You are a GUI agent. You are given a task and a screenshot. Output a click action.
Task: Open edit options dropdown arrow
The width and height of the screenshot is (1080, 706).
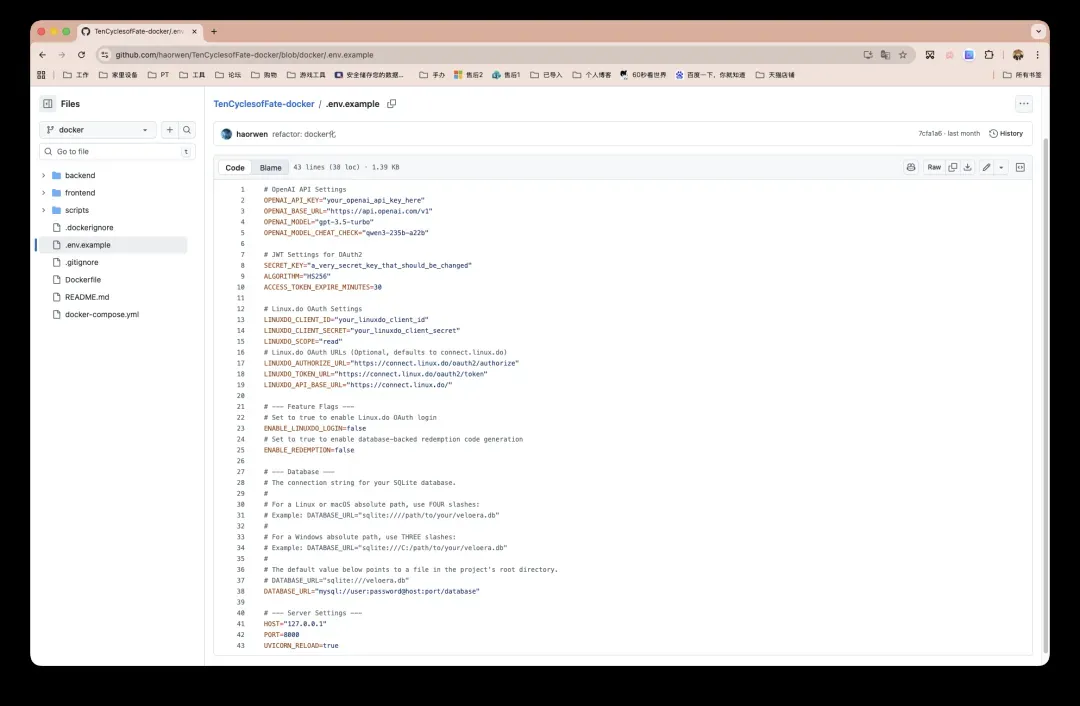point(1001,167)
